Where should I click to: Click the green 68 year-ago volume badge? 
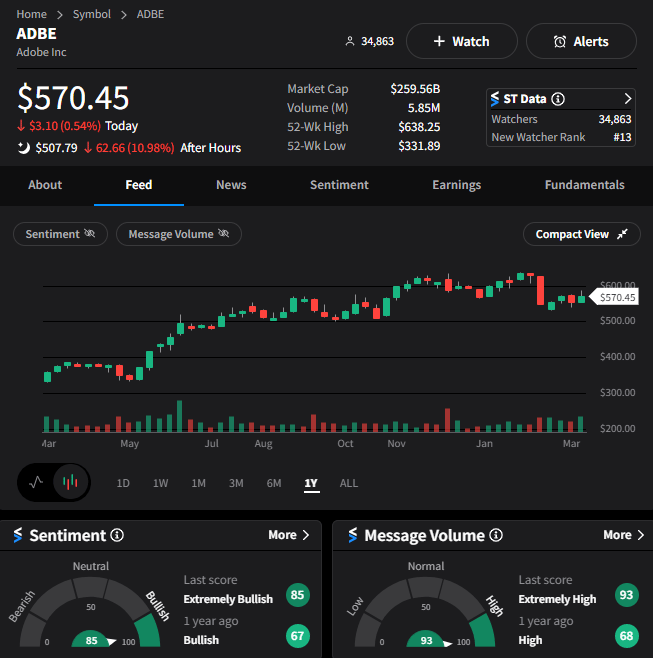(627, 636)
